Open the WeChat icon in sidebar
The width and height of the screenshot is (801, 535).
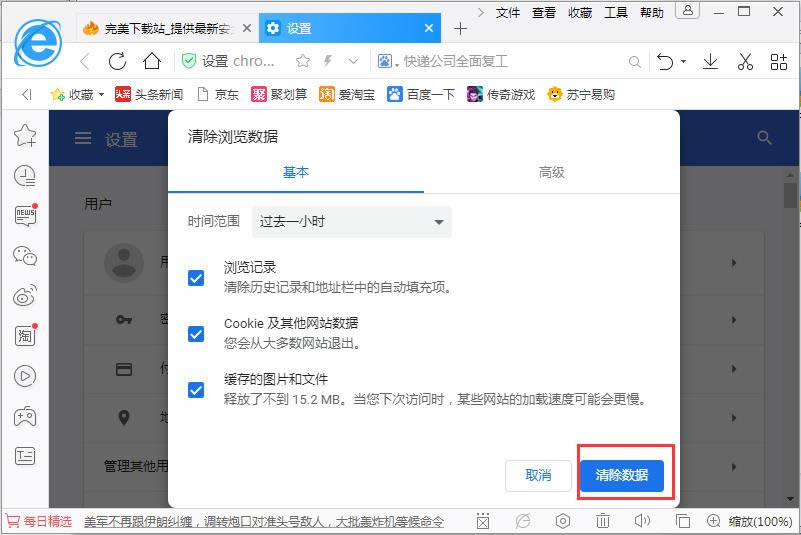click(25, 256)
